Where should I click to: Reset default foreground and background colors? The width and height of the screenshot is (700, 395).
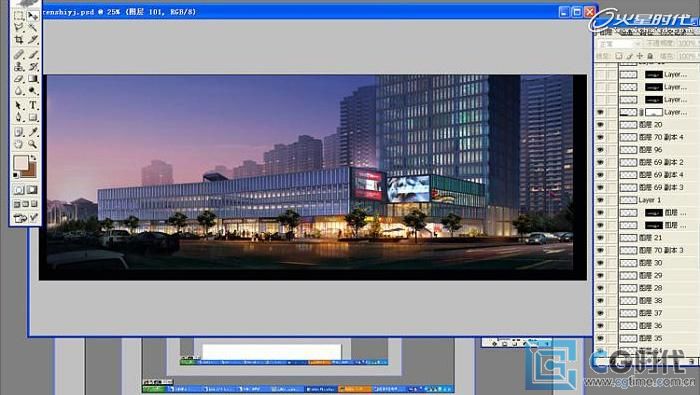pyautogui.click(x=16, y=175)
